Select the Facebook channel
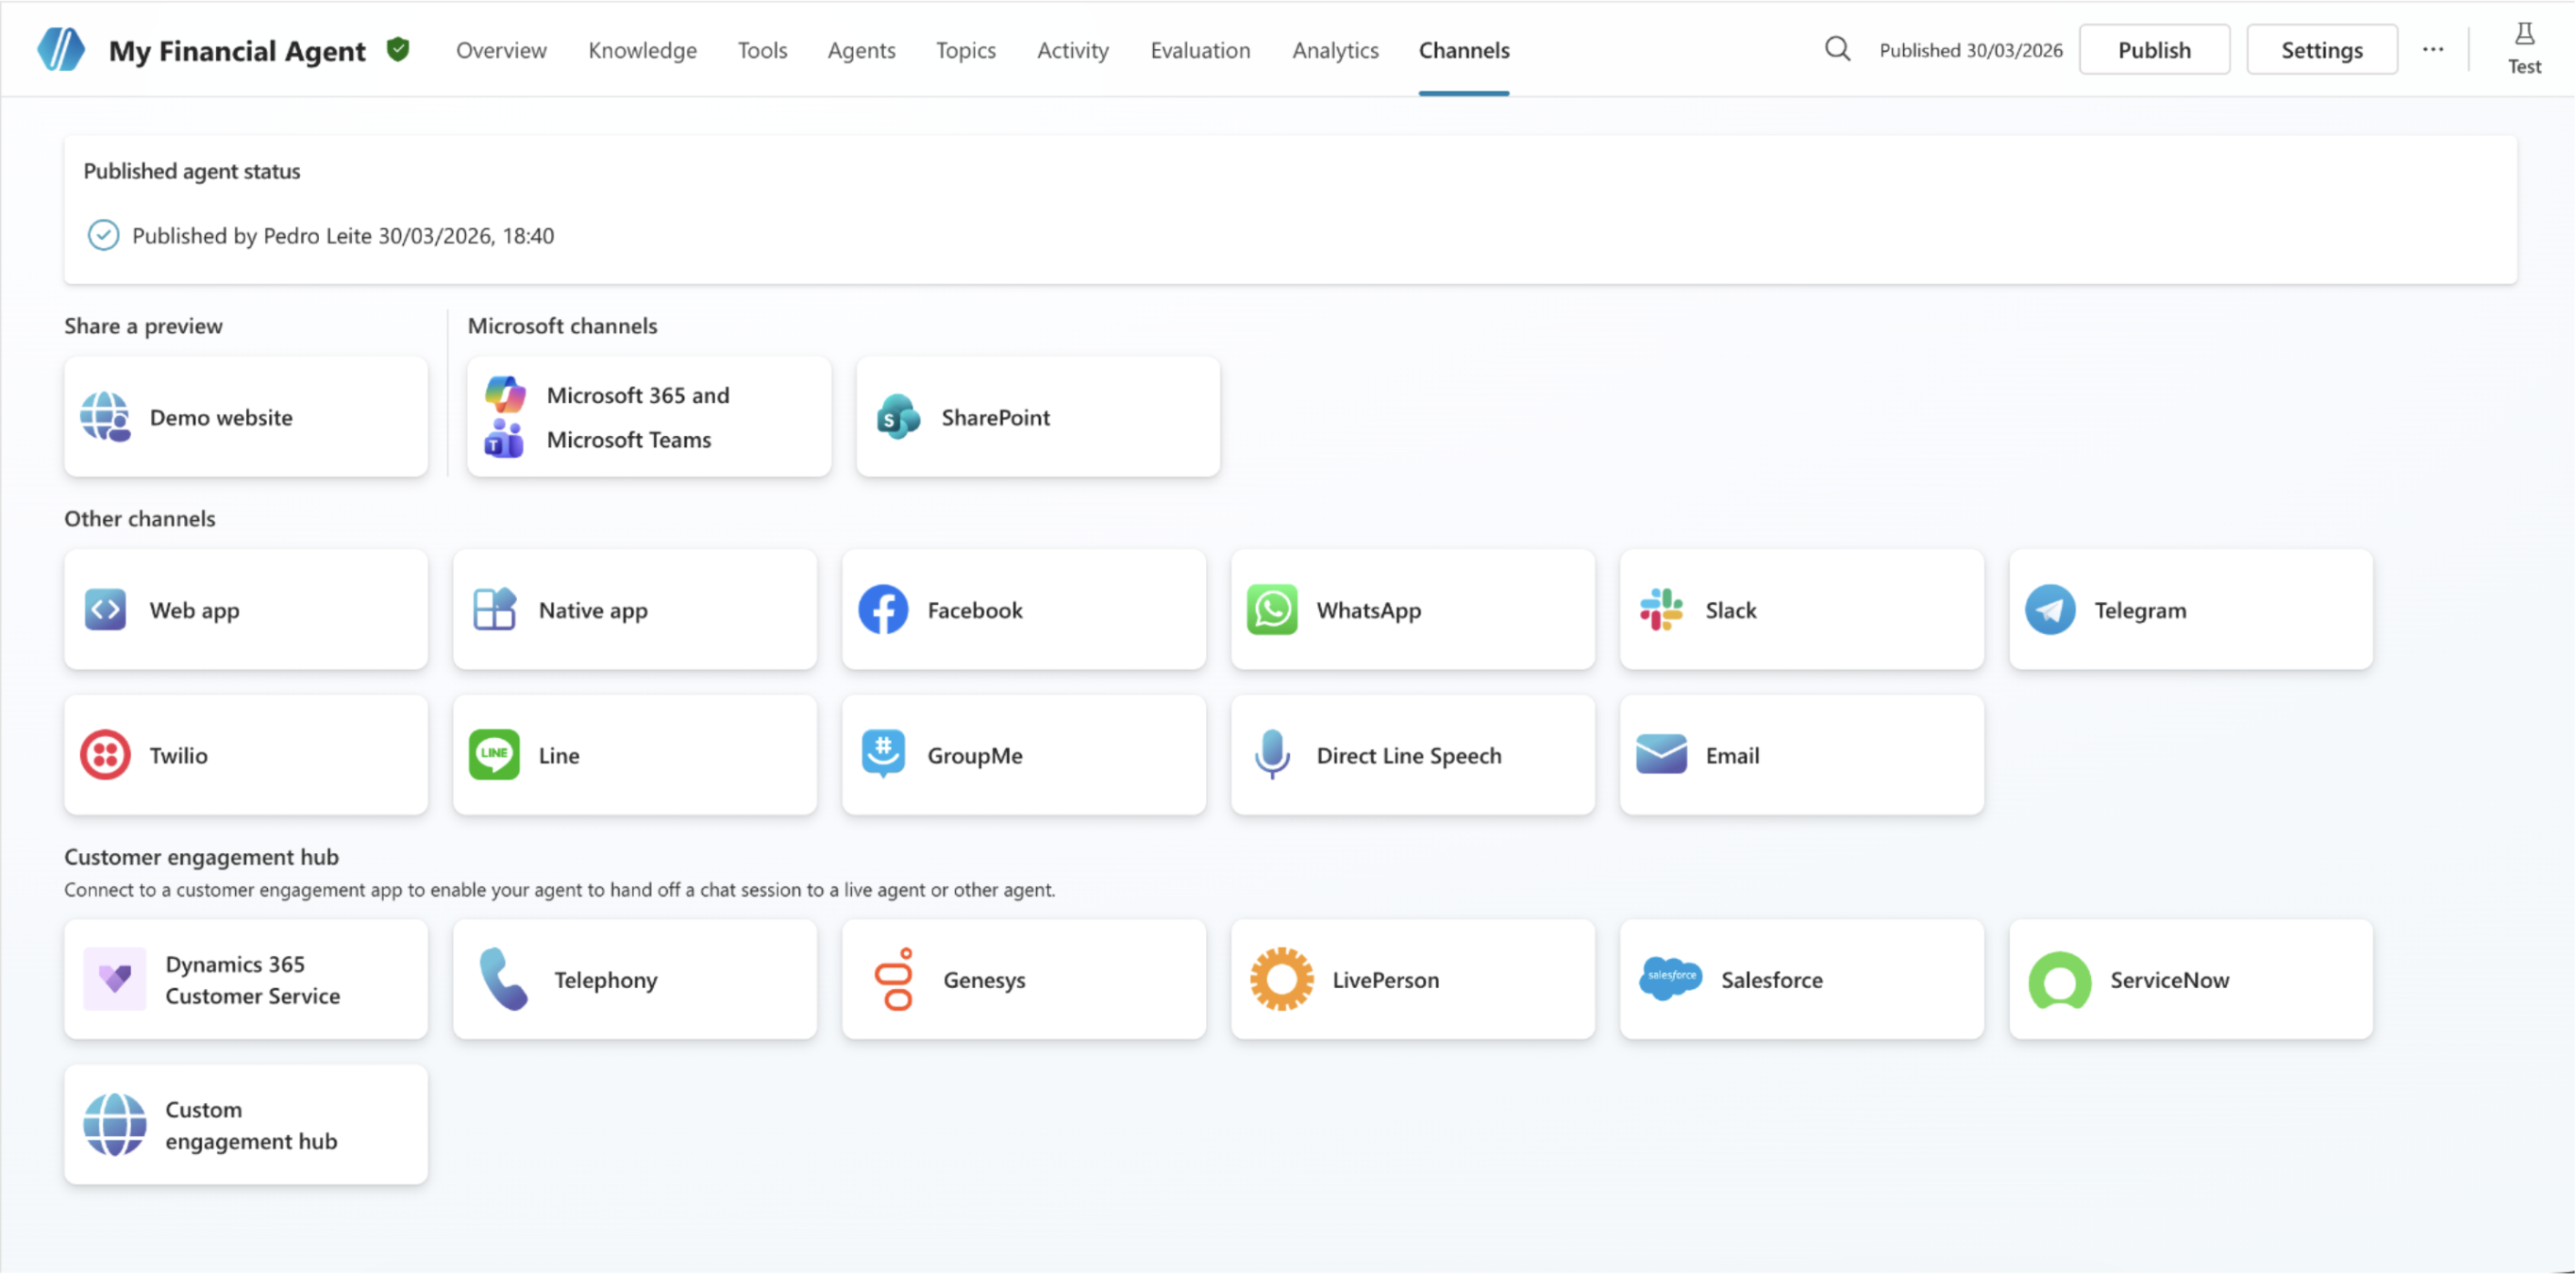 point(1024,609)
